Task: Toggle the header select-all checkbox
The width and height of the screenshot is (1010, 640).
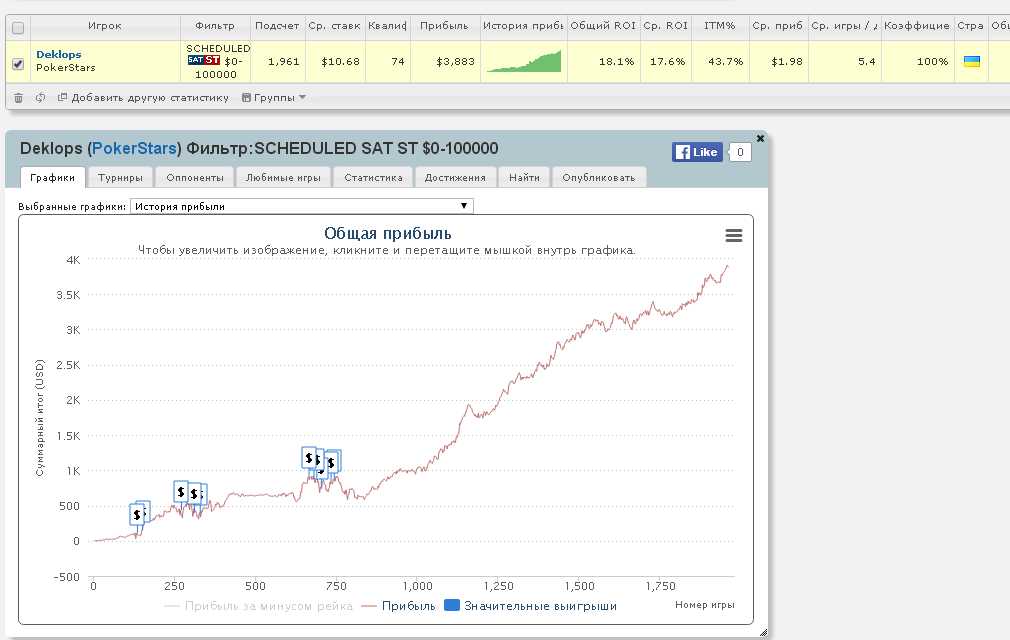Action: (18, 28)
